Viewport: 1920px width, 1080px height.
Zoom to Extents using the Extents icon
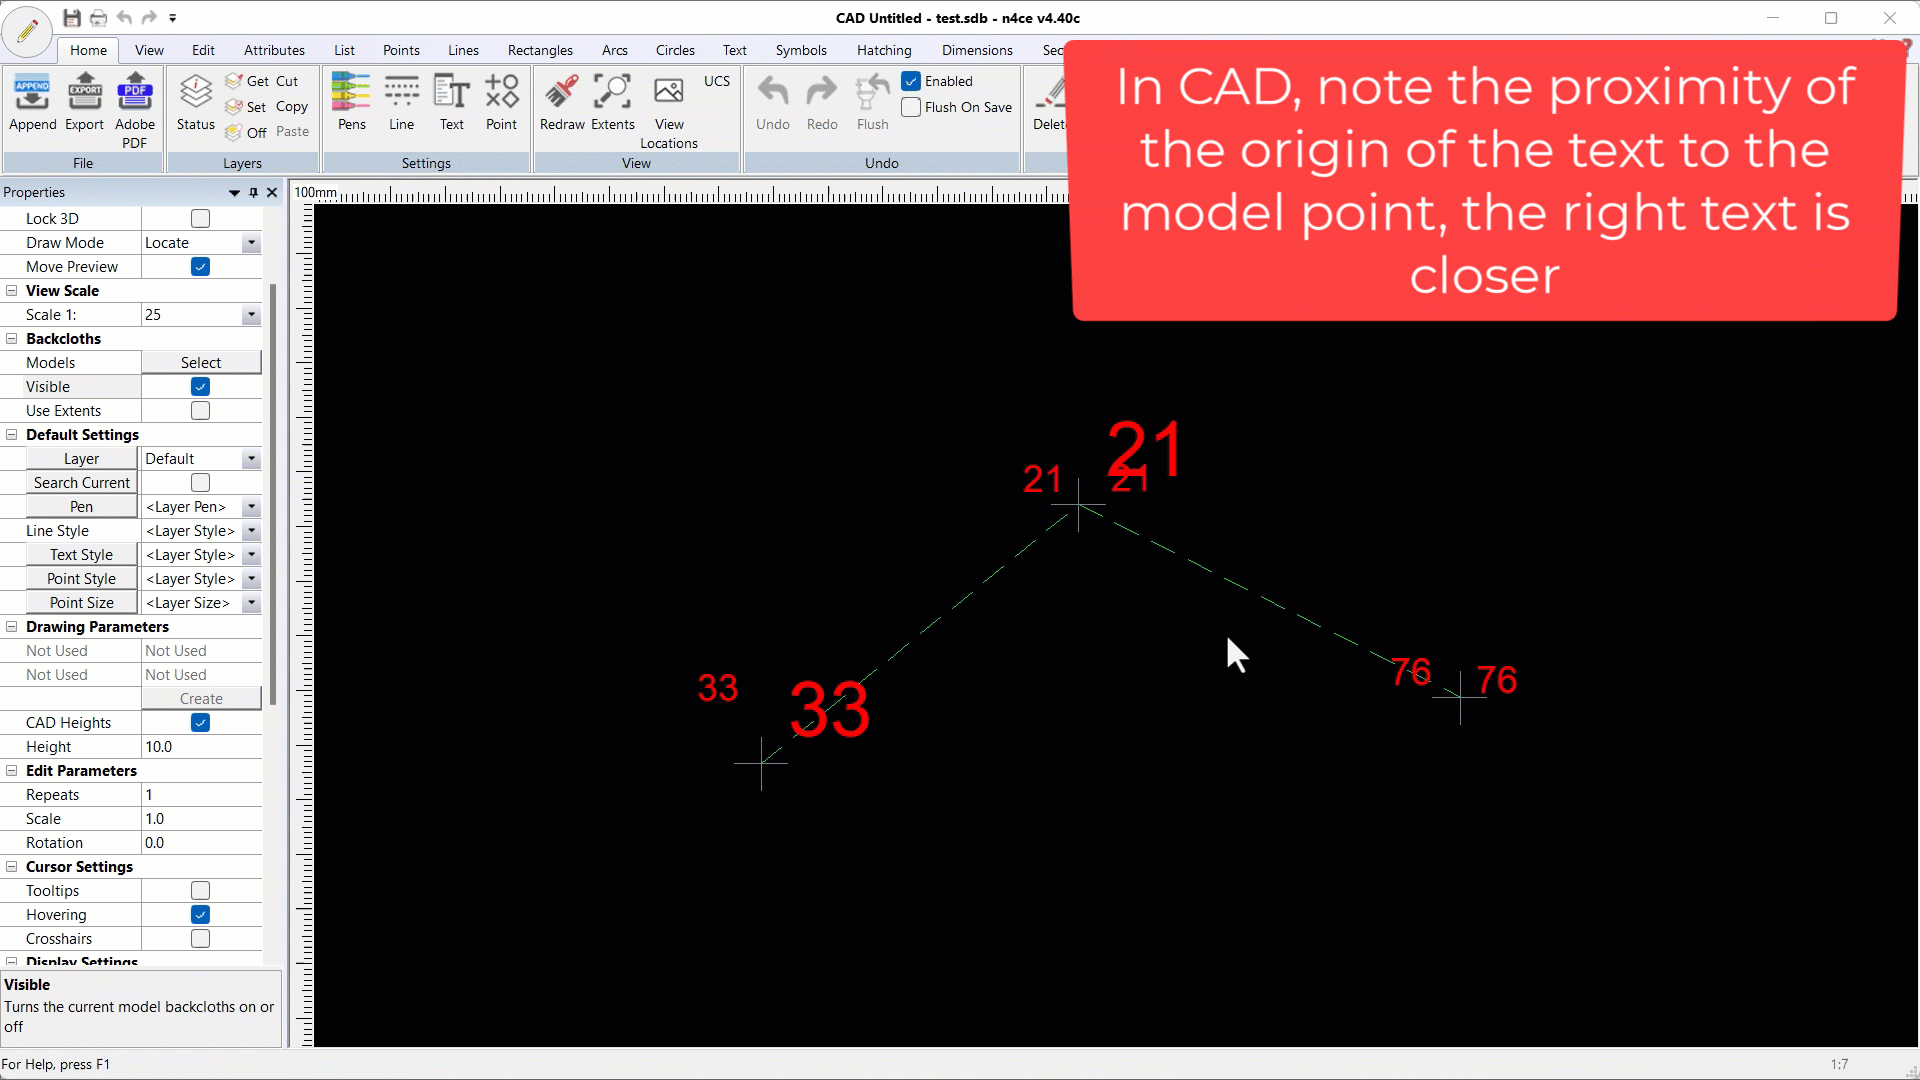[x=613, y=100]
